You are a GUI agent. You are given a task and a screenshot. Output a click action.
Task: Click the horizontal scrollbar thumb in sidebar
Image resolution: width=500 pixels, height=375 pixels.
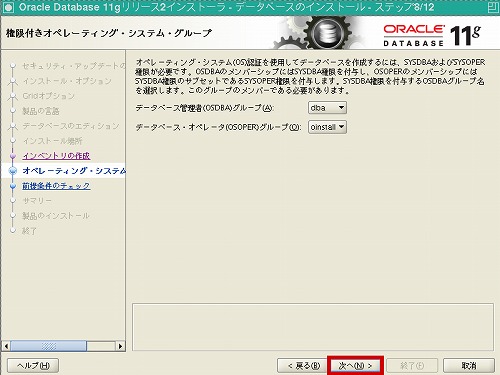[x=49, y=346]
